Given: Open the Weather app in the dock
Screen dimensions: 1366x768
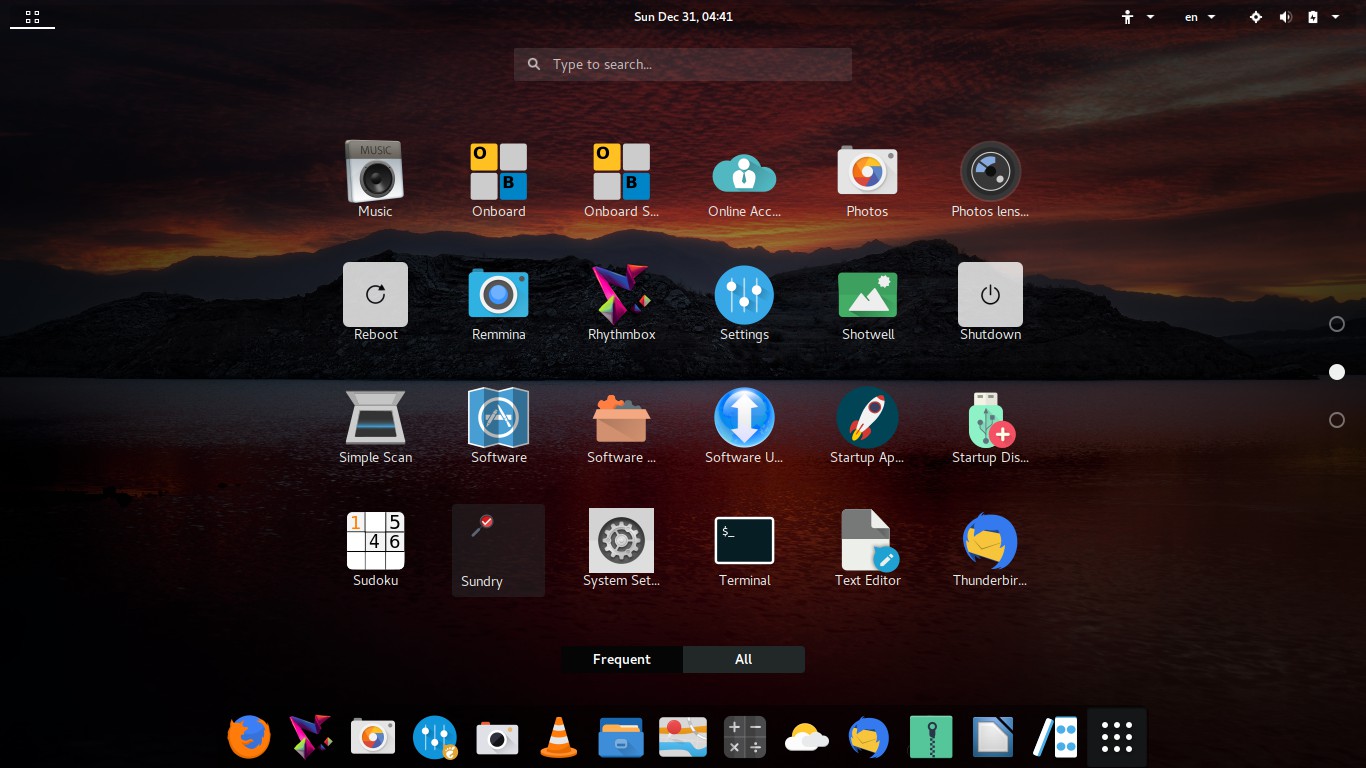Looking at the screenshot, I should (x=807, y=738).
